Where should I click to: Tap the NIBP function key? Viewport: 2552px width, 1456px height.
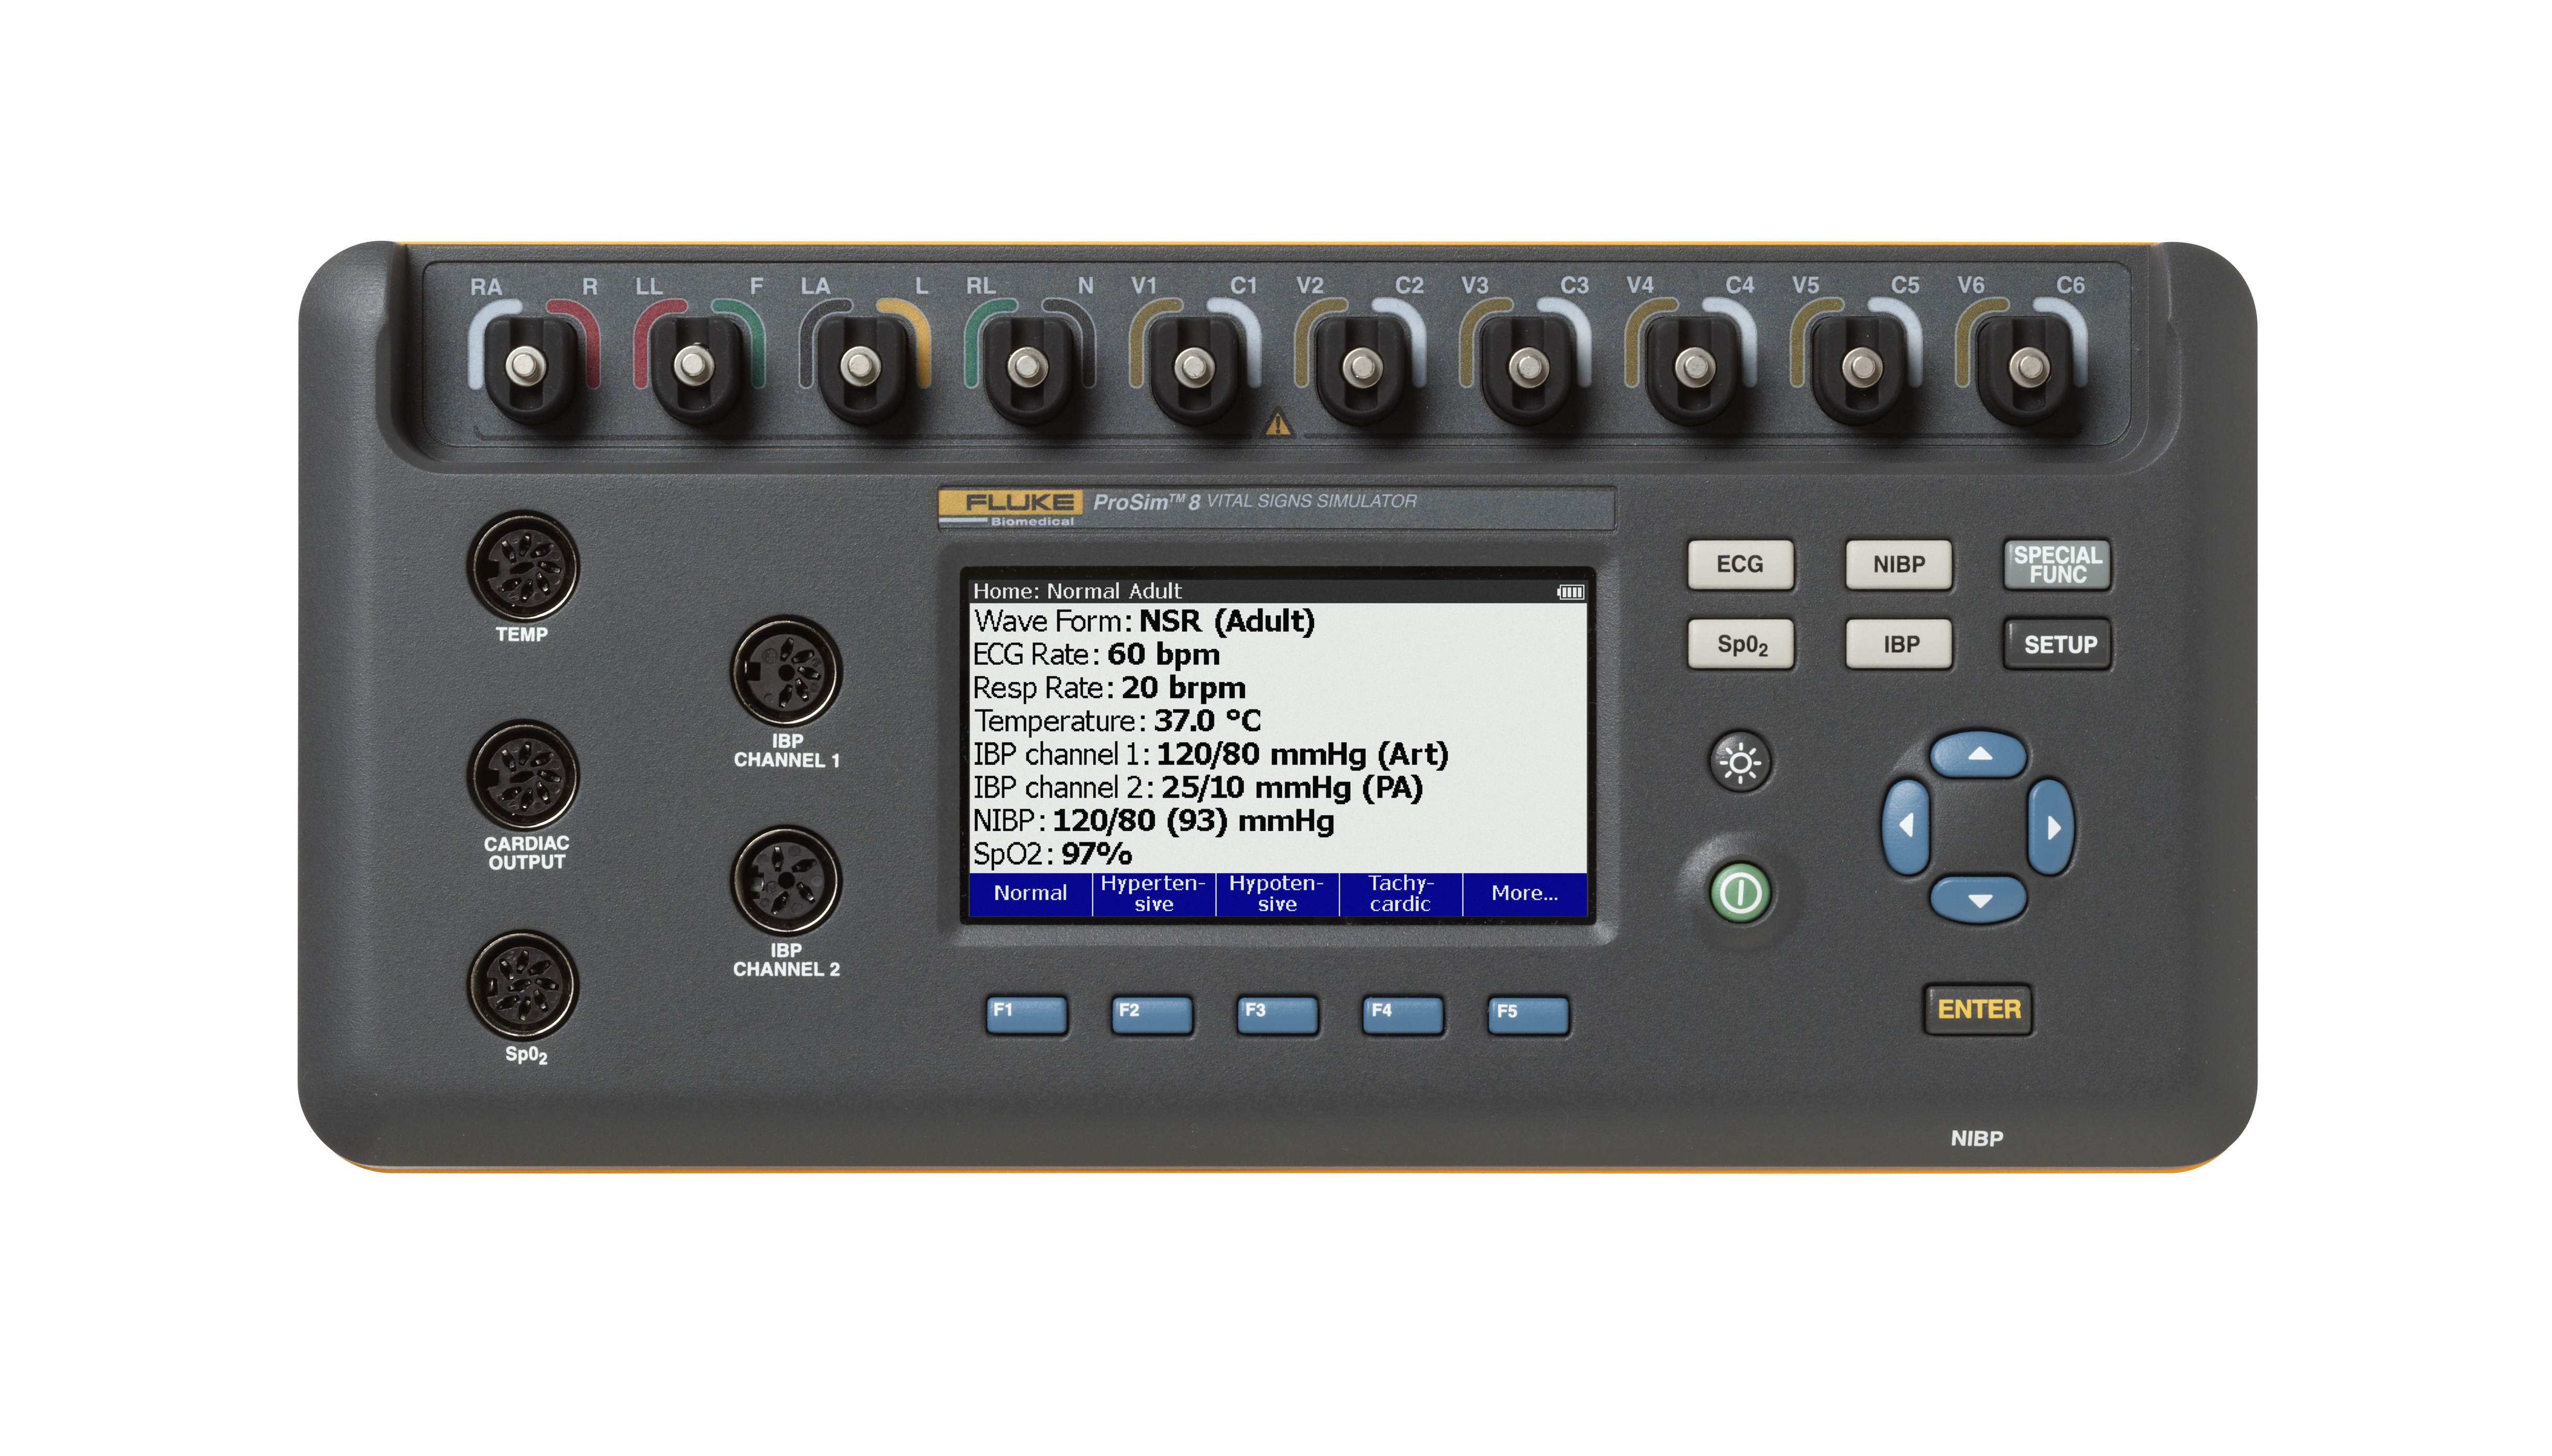(x=1898, y=565)
